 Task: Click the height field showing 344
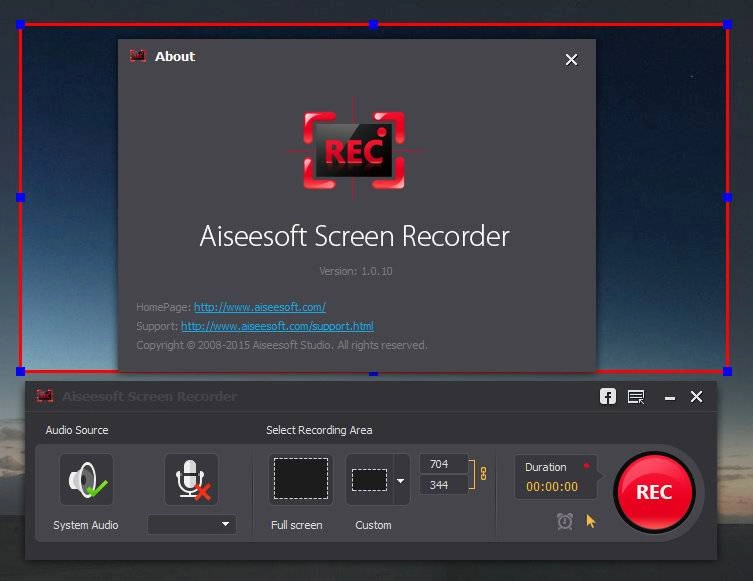point(443,485)
